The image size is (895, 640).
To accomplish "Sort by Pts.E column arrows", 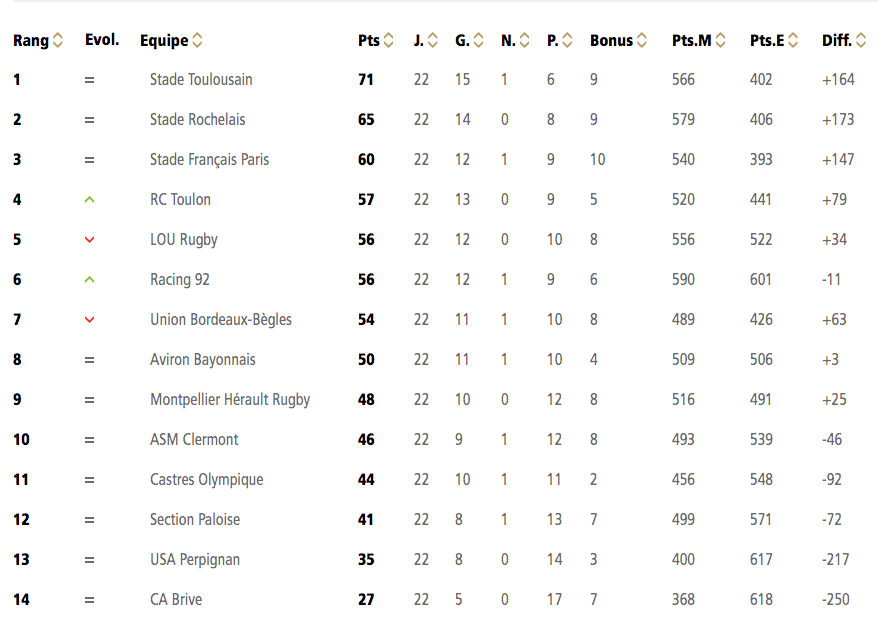I will click(793, 40).
